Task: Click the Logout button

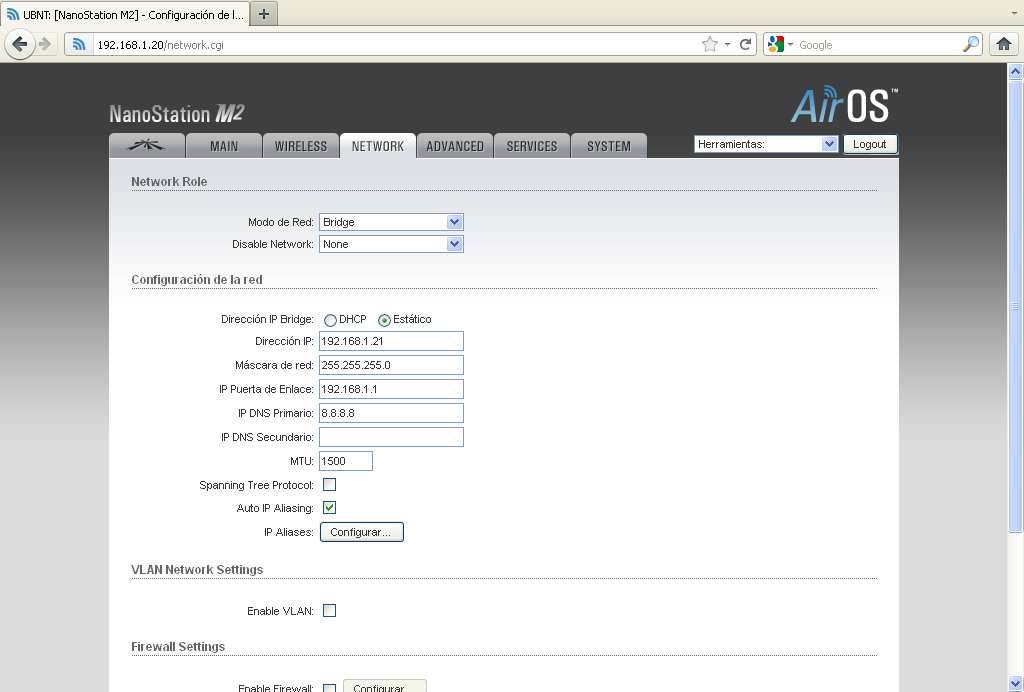Action: [870, 143]
